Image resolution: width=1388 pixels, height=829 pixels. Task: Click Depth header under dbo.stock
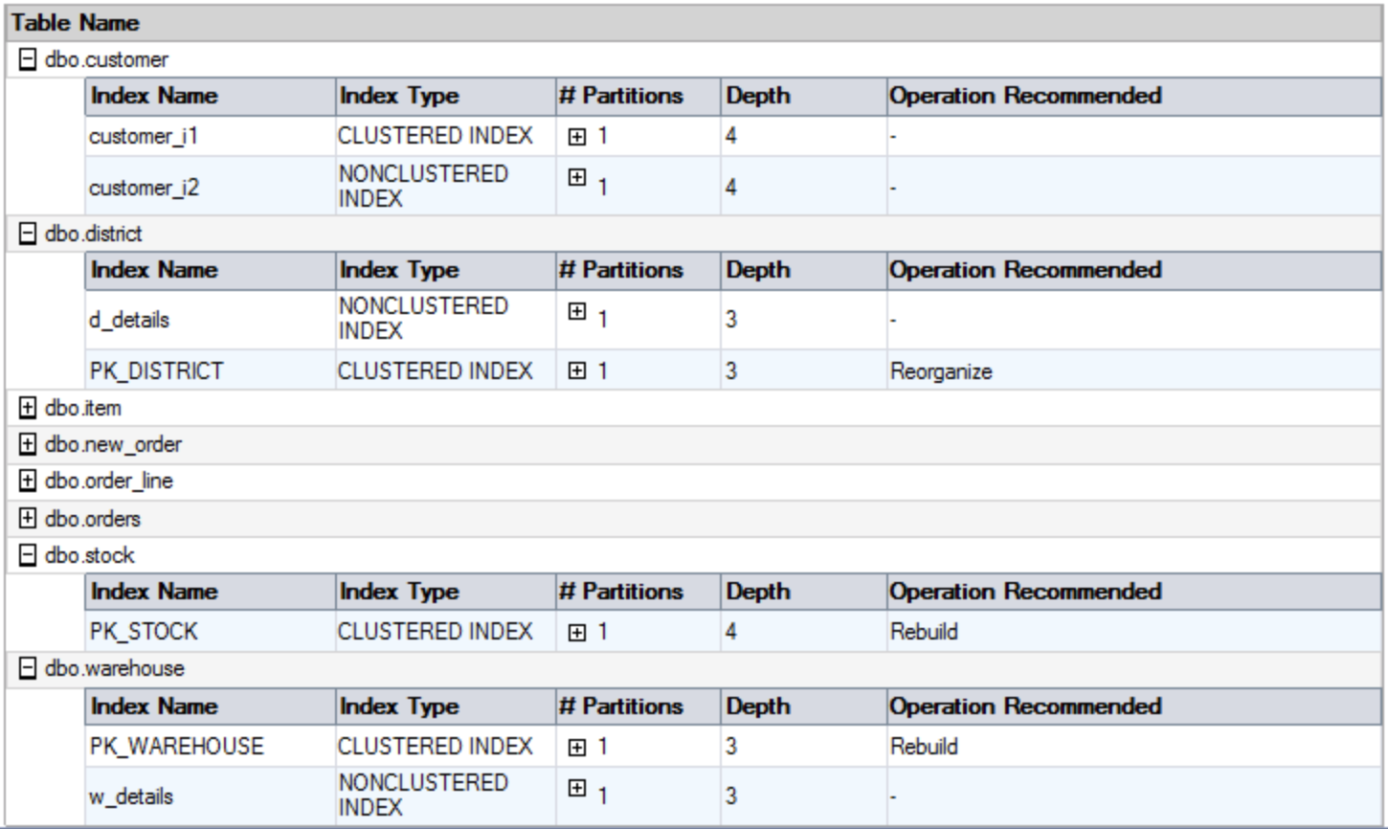coord(802,592)
